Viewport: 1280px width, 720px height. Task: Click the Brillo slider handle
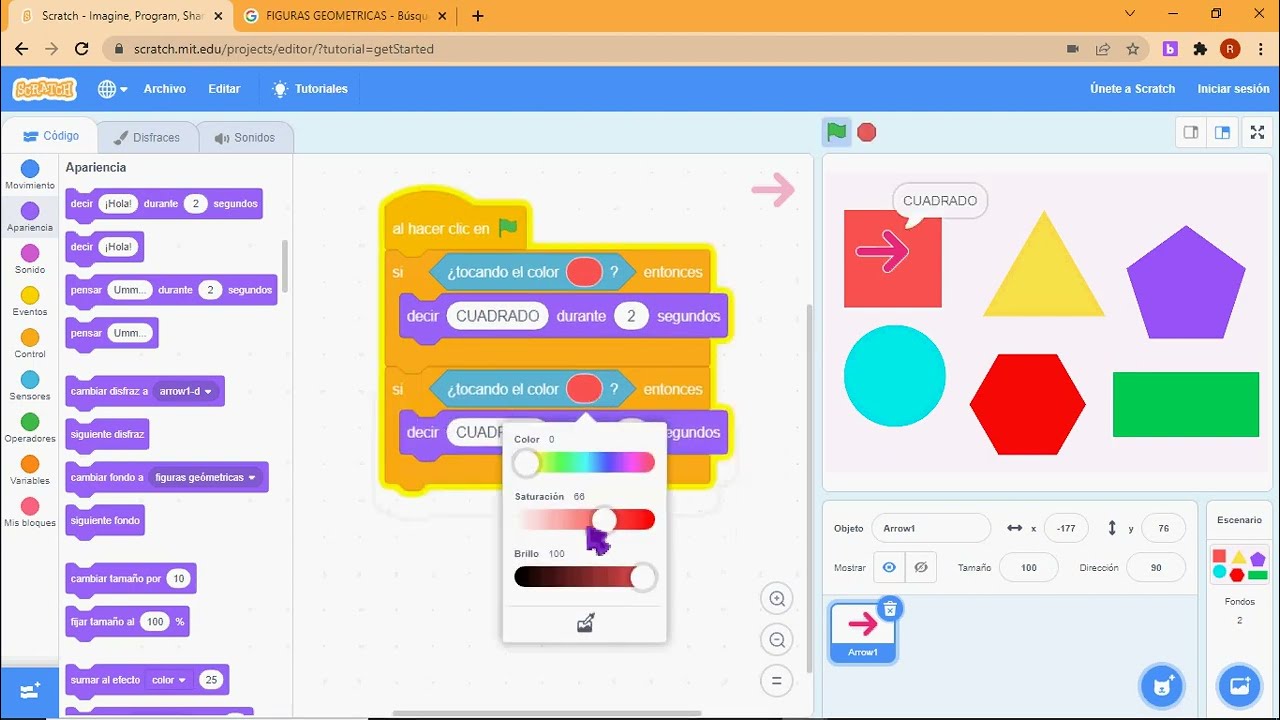point(643,577)
